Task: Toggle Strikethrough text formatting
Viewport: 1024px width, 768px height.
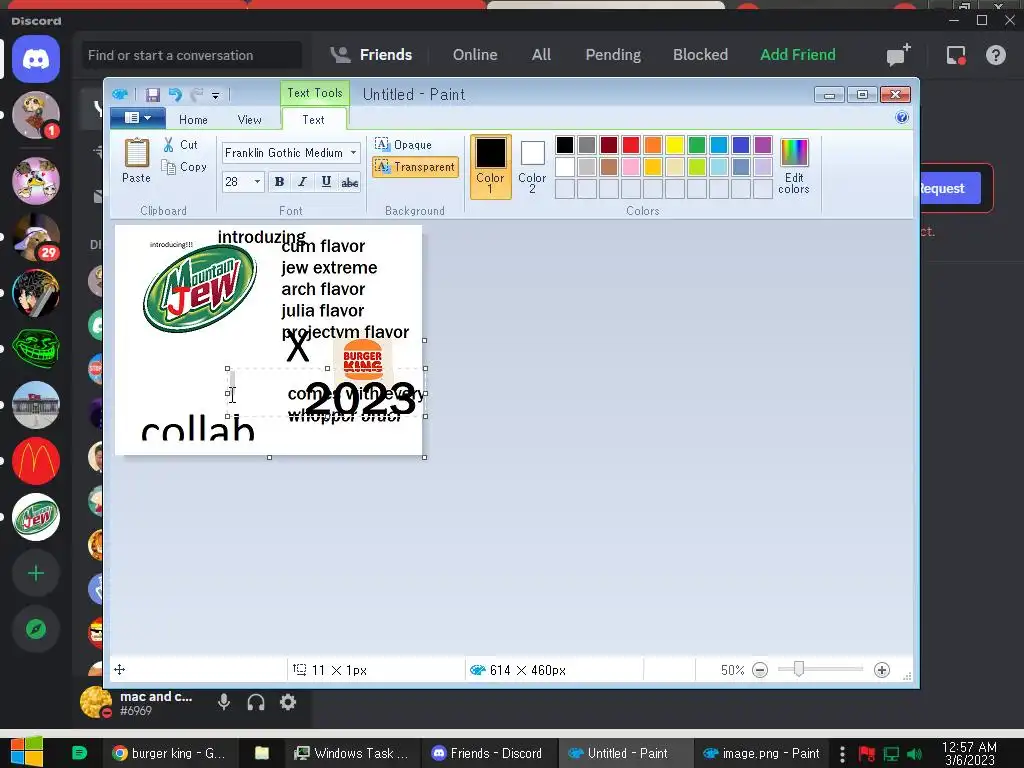Action: [x=349, y=182]
